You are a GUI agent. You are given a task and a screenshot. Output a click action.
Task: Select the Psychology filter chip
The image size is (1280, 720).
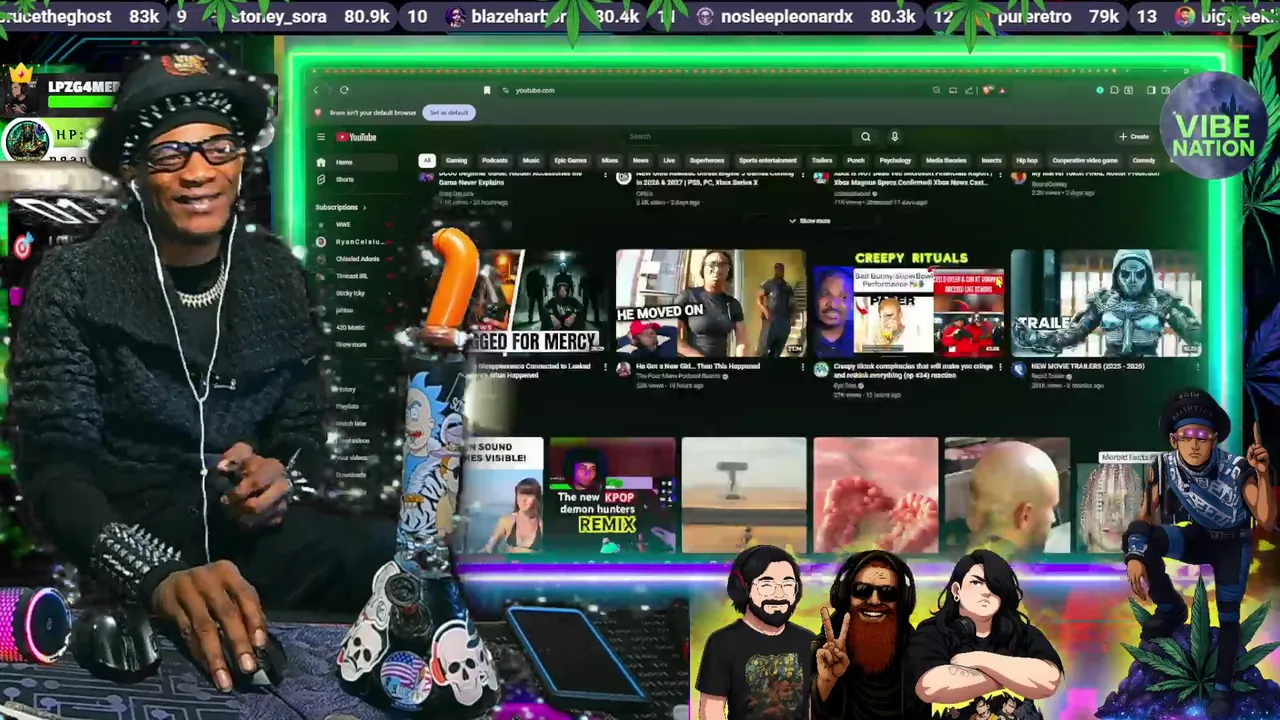click(895, 160)
